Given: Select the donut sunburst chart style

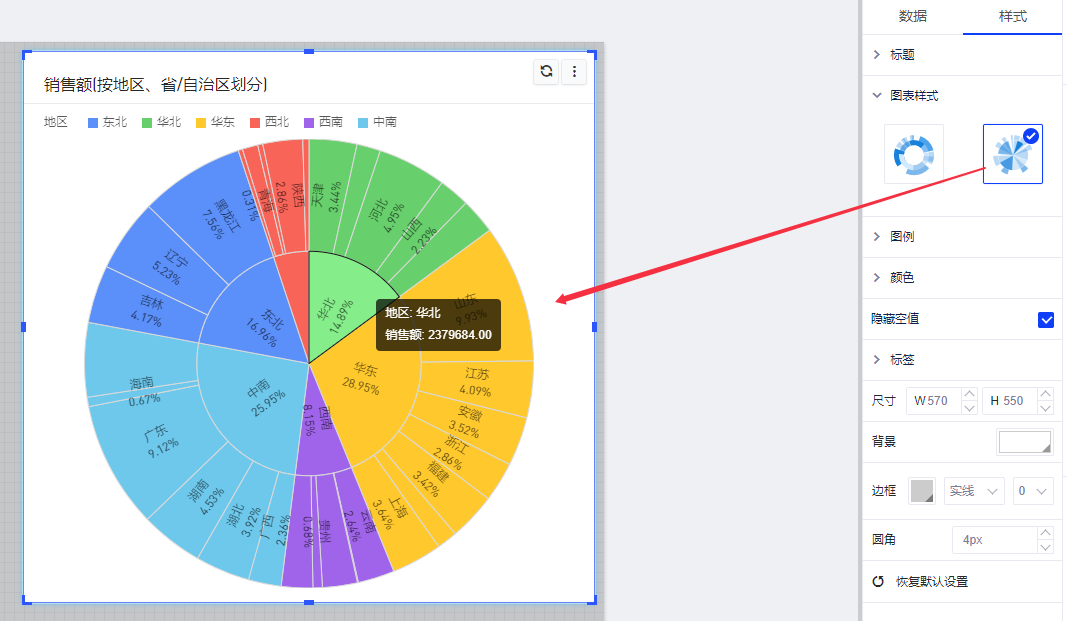Looking at the screenshot, I should coord(913,154).
